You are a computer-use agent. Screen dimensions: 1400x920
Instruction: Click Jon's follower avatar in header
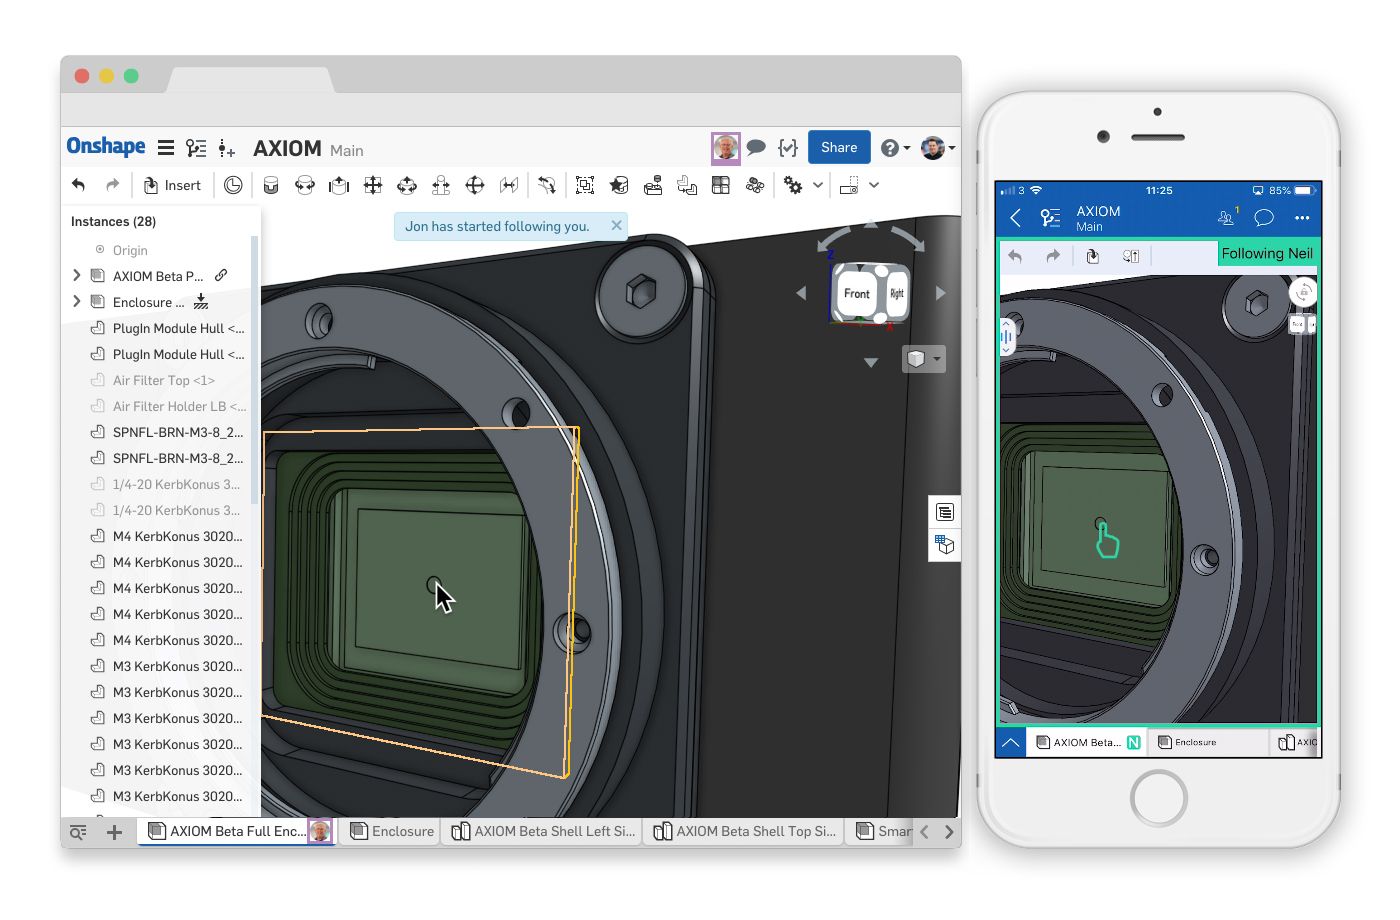(725, 148)
